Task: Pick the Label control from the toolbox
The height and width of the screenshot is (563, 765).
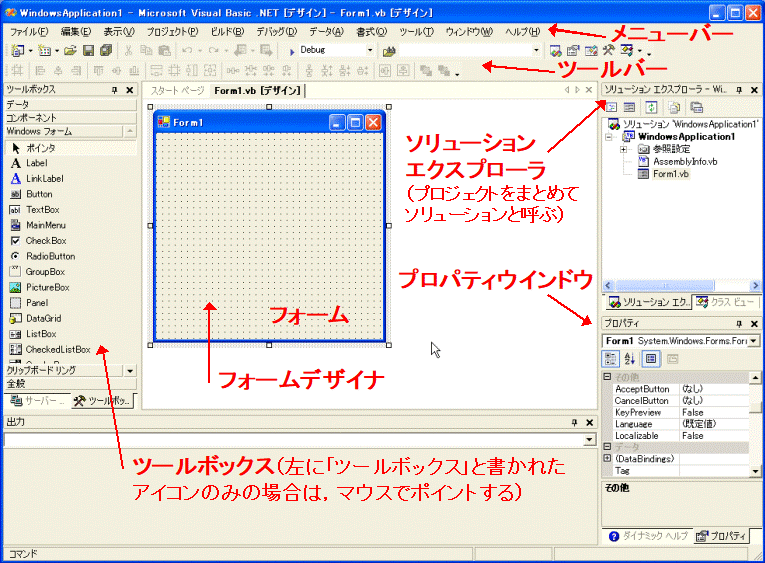Action: (39, 163)
